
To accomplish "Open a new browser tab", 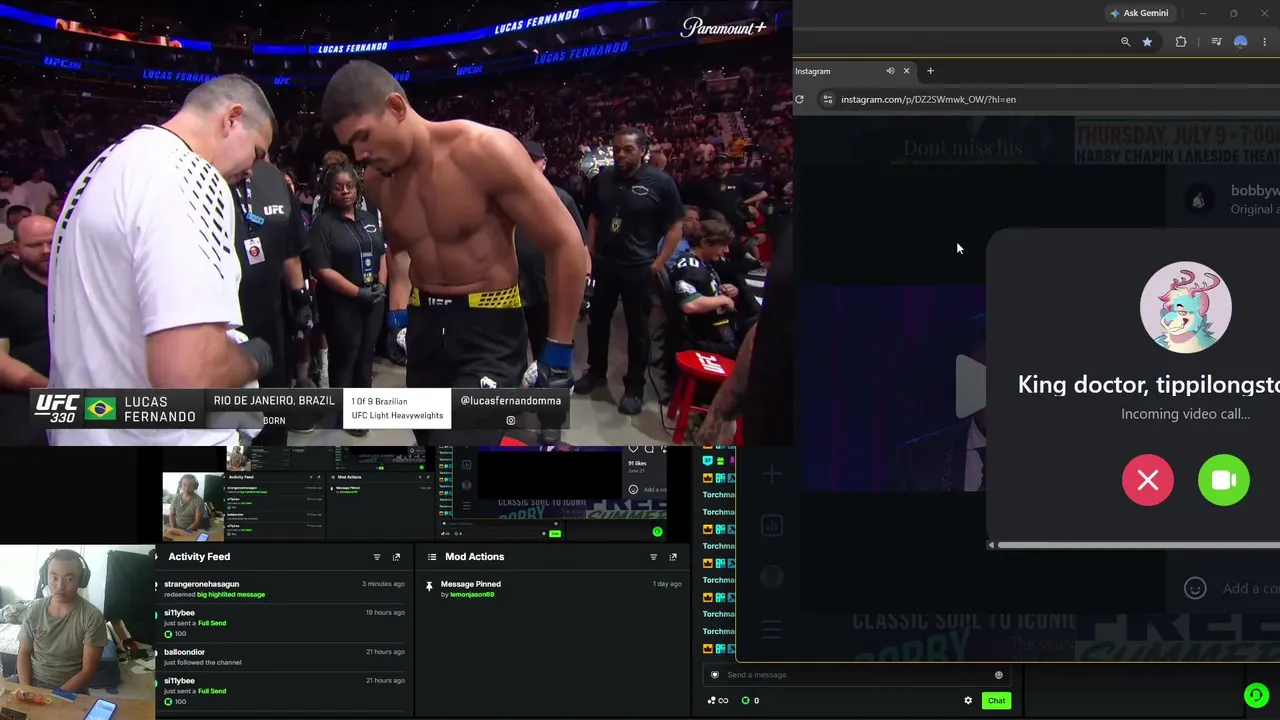I will (x=930, y=71).
